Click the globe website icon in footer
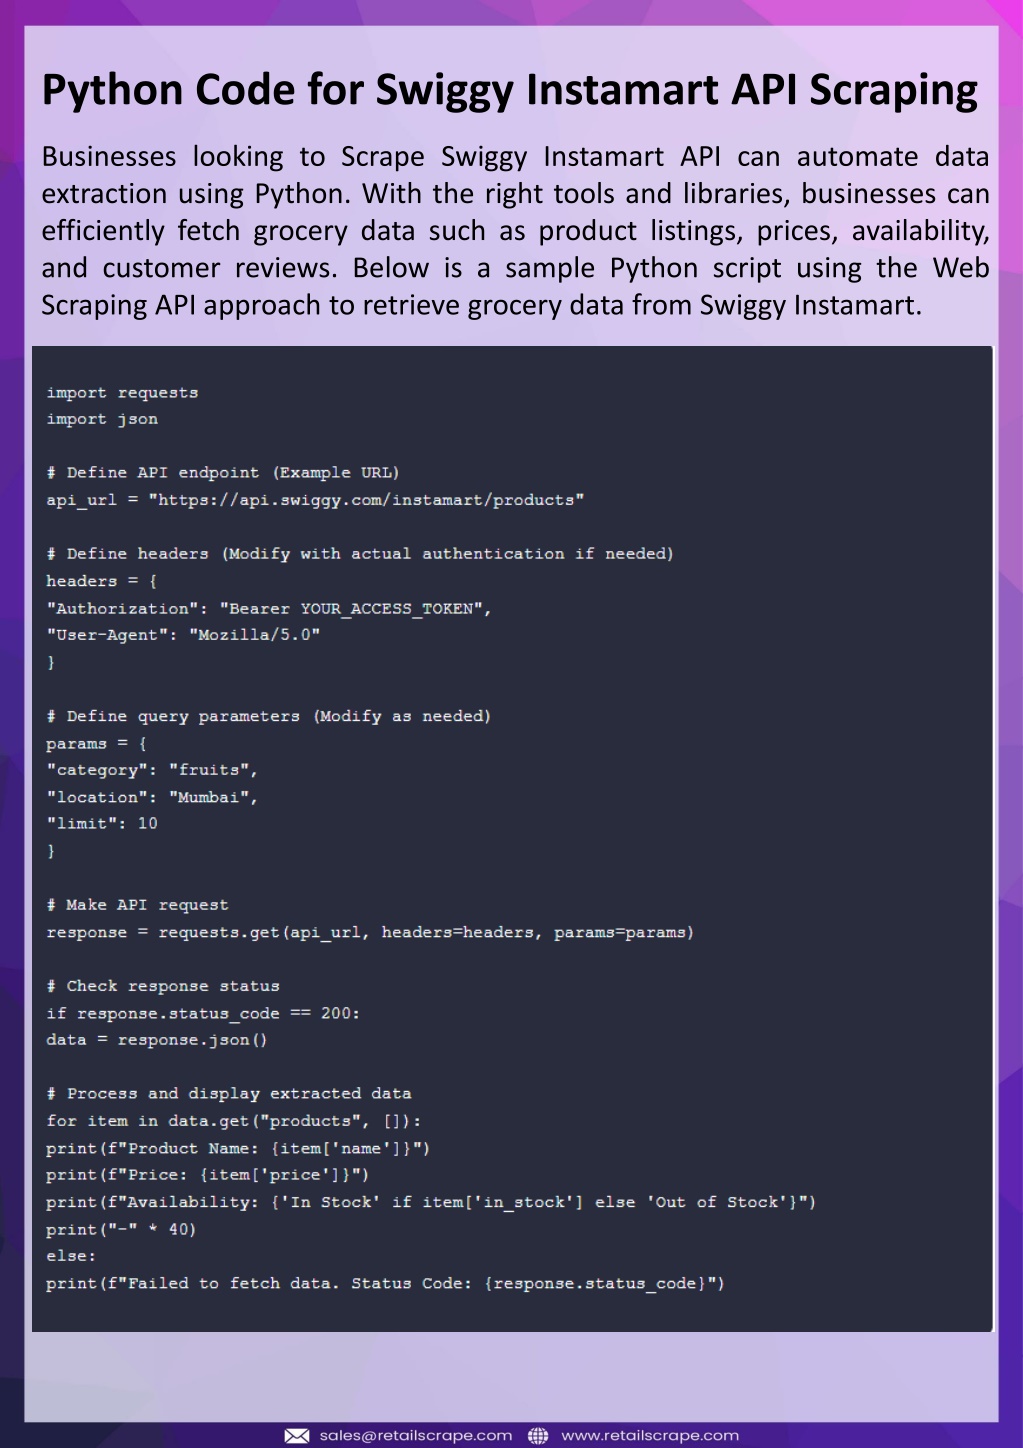This screenshot has width=1023, height=1448. tap(538, 1436)
